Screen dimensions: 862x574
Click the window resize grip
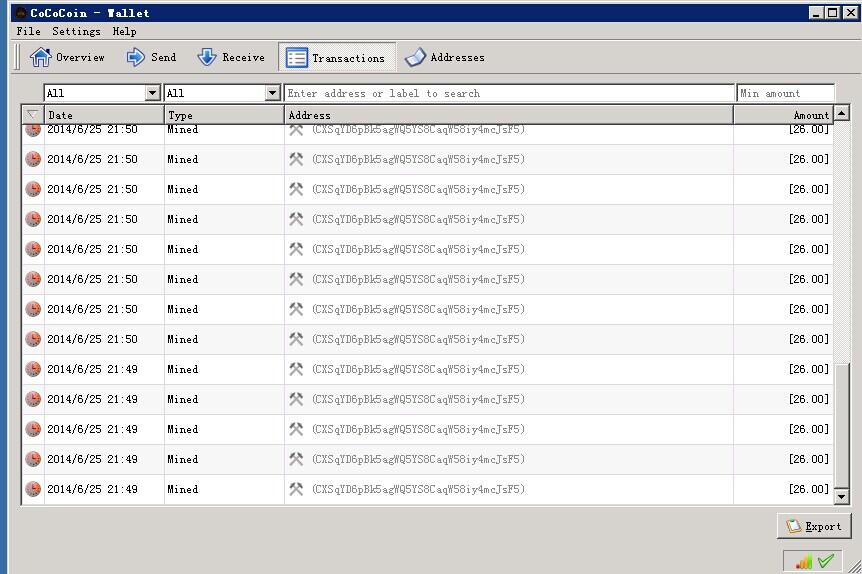[x=855, y=567]
